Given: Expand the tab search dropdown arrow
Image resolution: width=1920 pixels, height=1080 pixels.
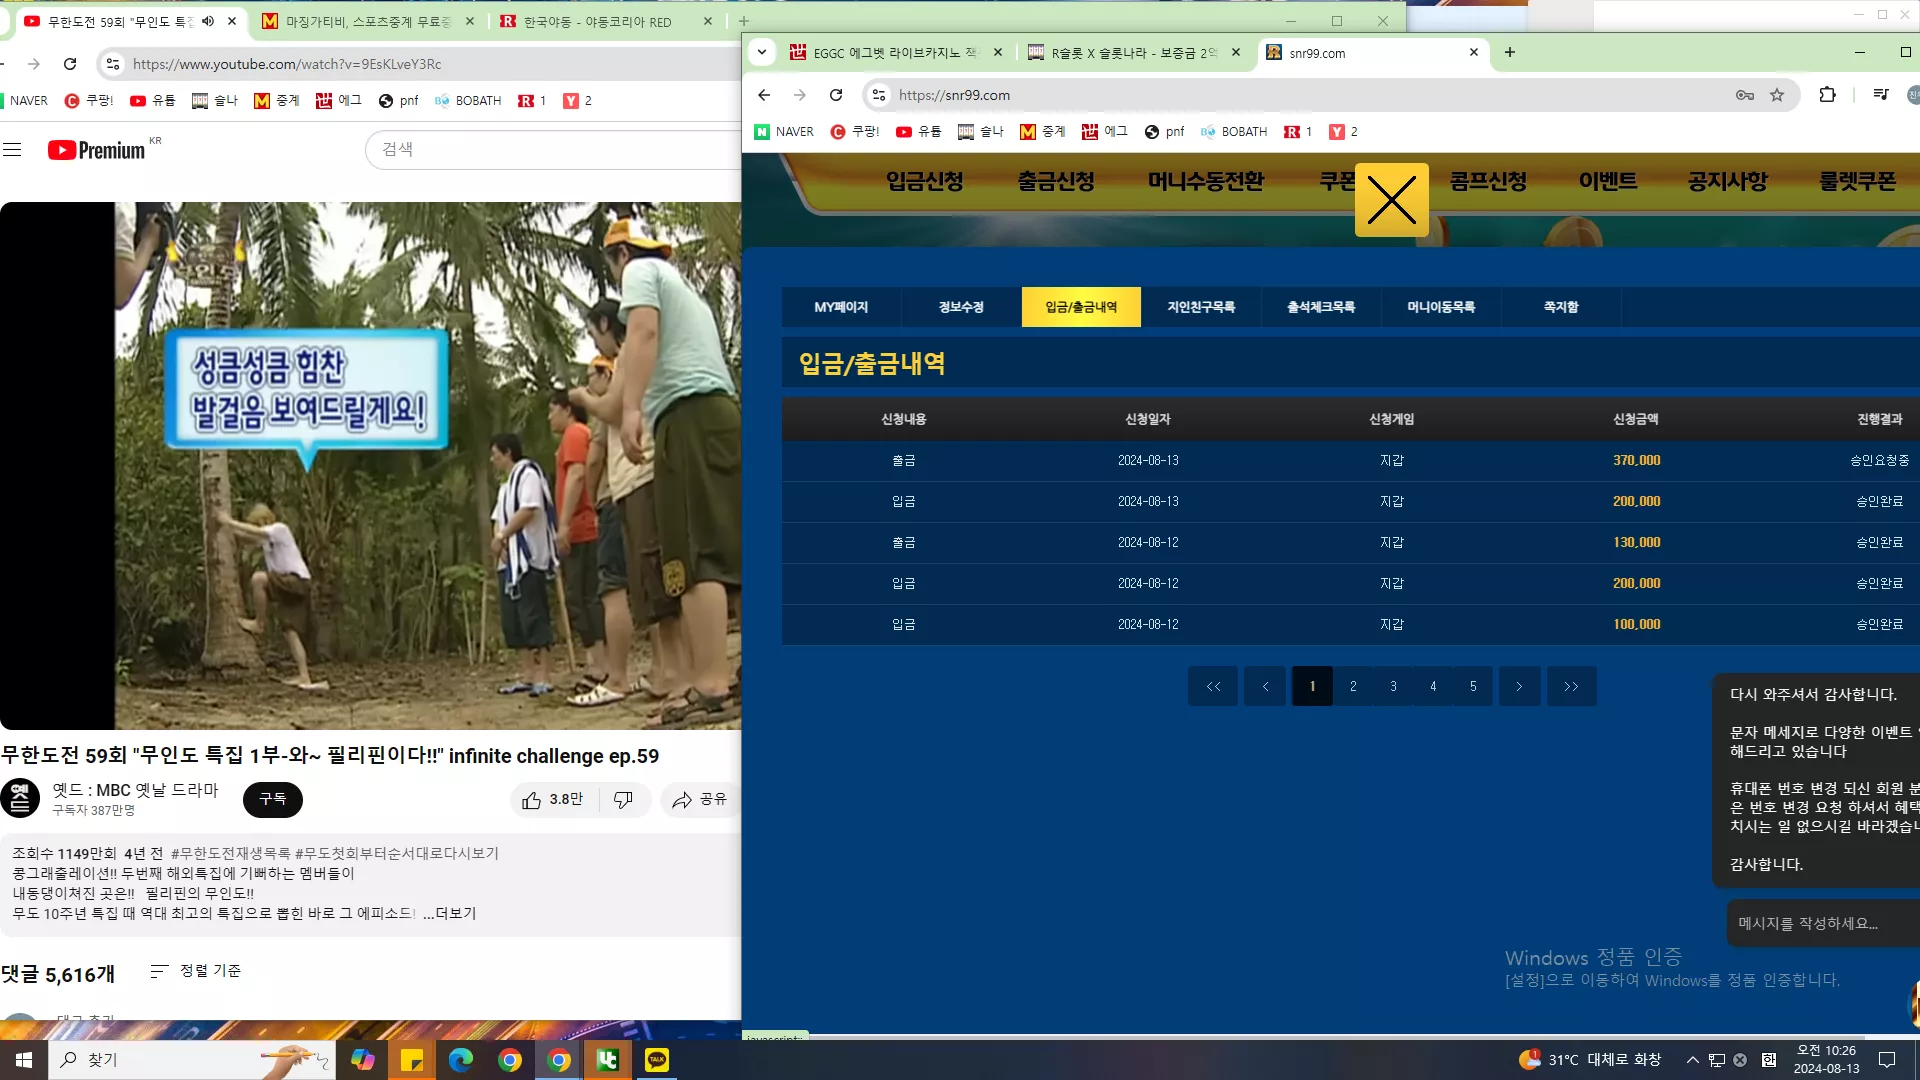Looking at the screenshot, I should (762, 53).
